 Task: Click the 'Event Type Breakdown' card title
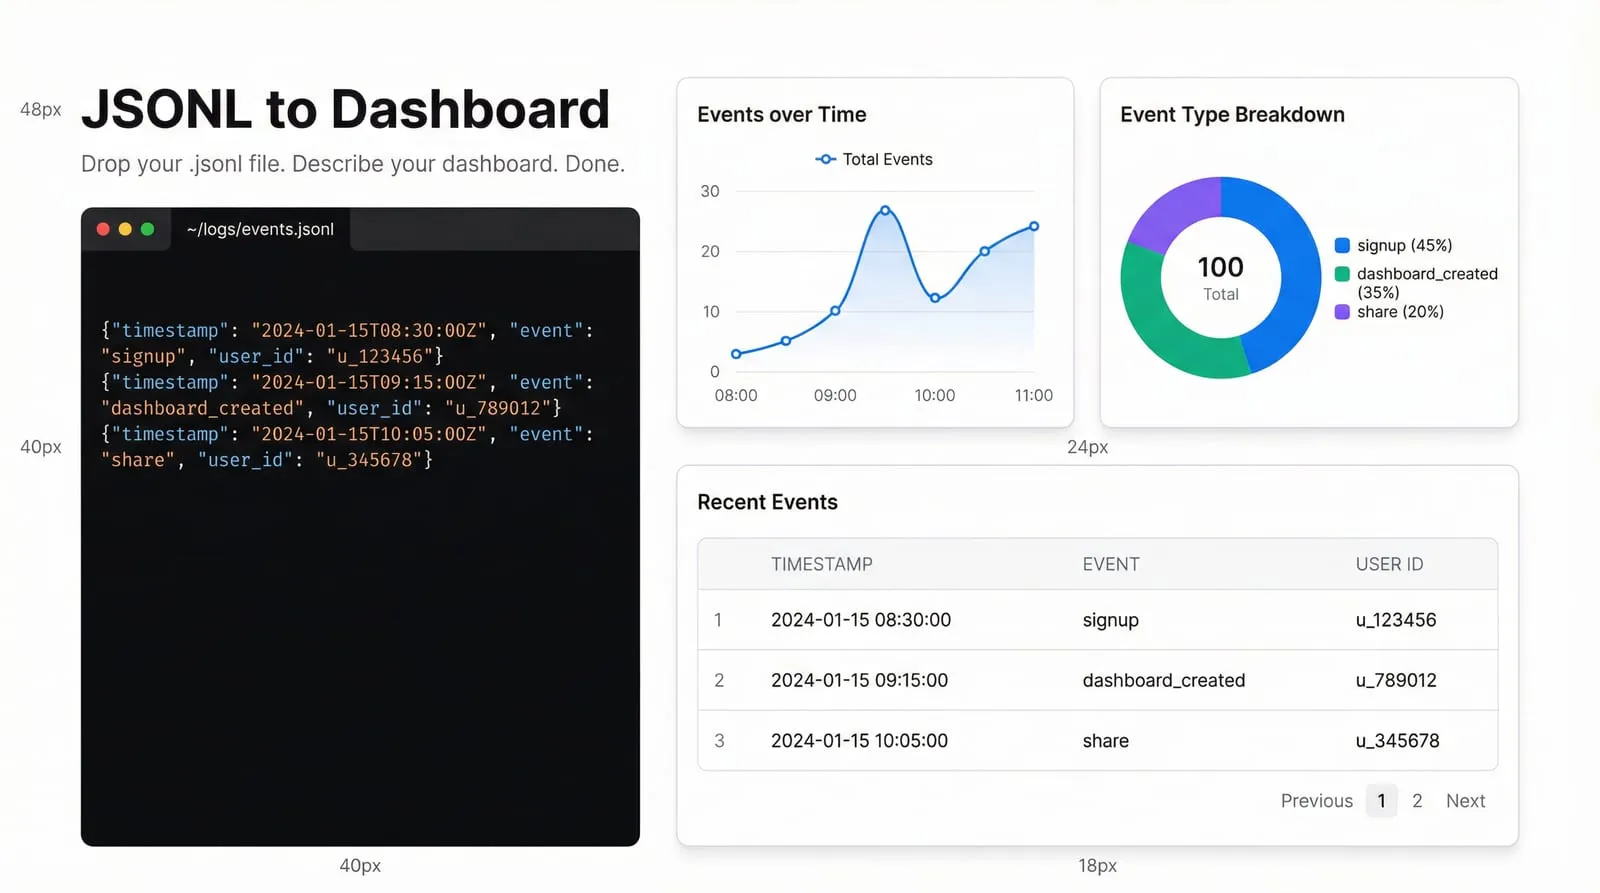pyautogui.click(x=1232, y=115)
